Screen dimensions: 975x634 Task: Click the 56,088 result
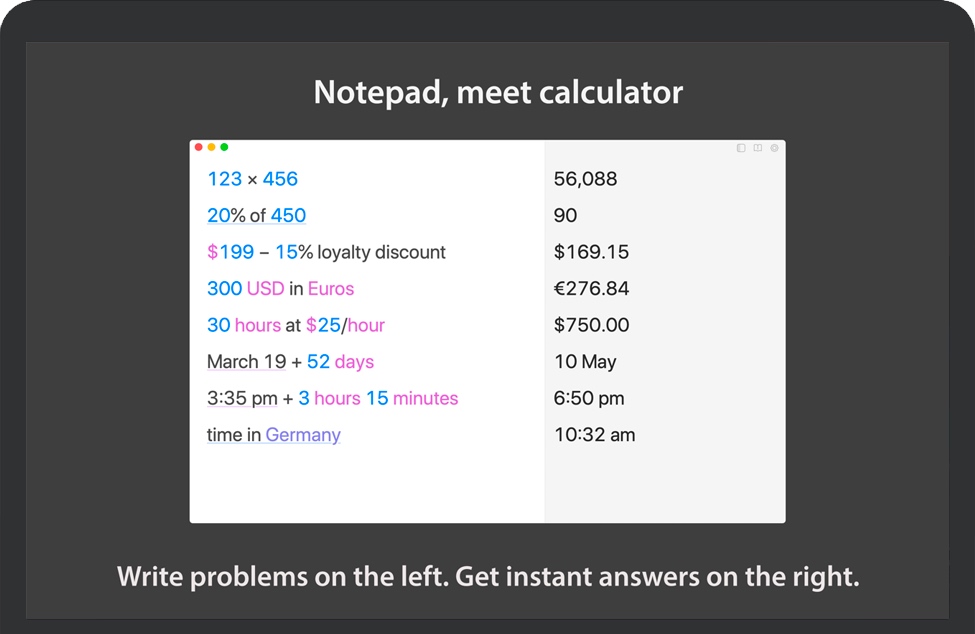(585, 179)
